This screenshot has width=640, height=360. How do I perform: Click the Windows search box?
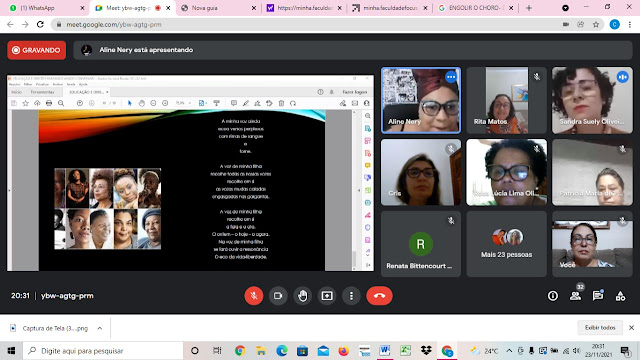coord(103,351)
